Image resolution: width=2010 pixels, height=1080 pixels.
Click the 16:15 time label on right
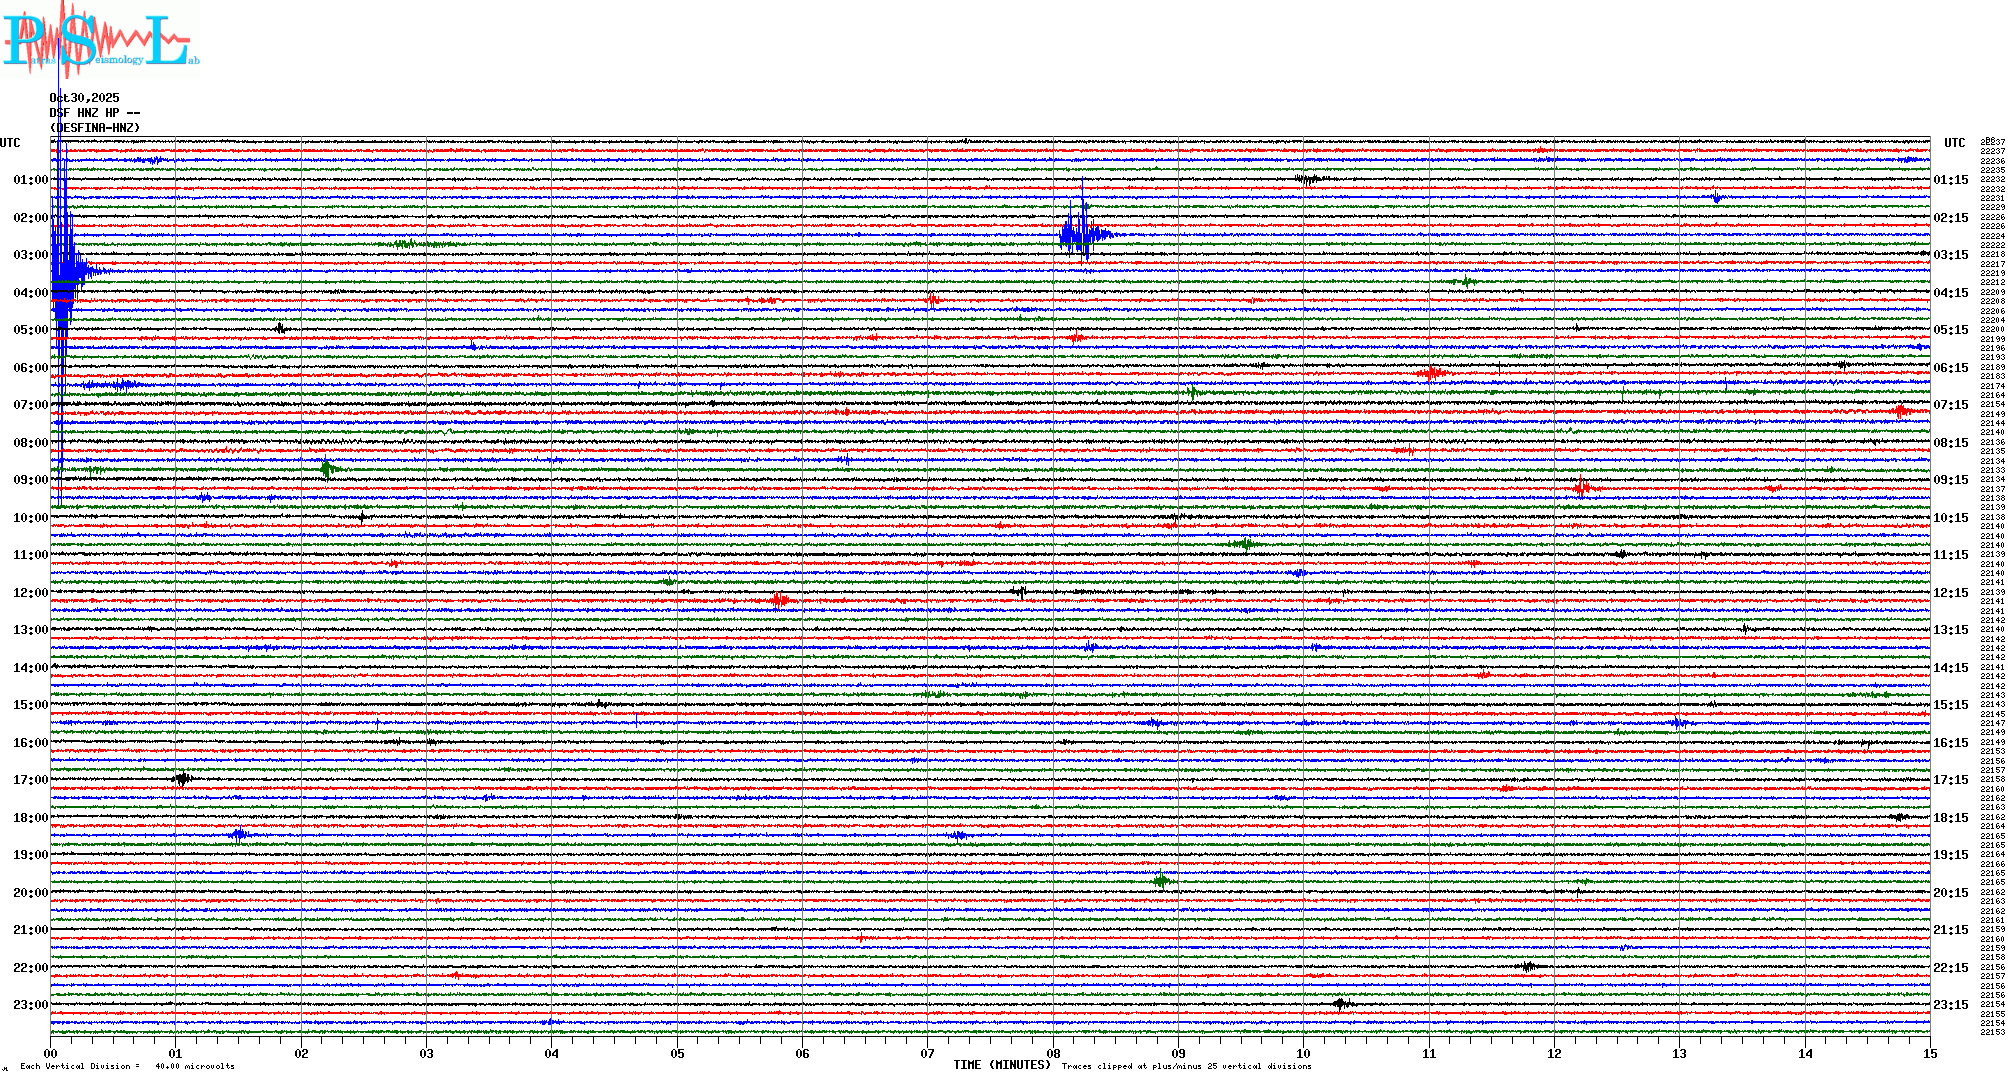1950,743
